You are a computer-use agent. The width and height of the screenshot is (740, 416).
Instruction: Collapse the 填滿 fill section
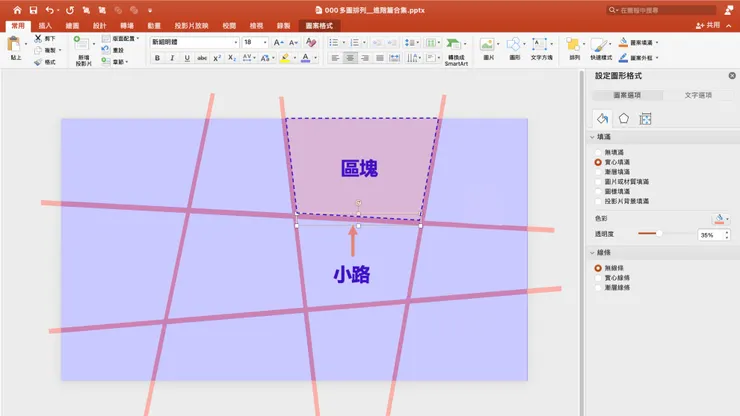(592, 137)
